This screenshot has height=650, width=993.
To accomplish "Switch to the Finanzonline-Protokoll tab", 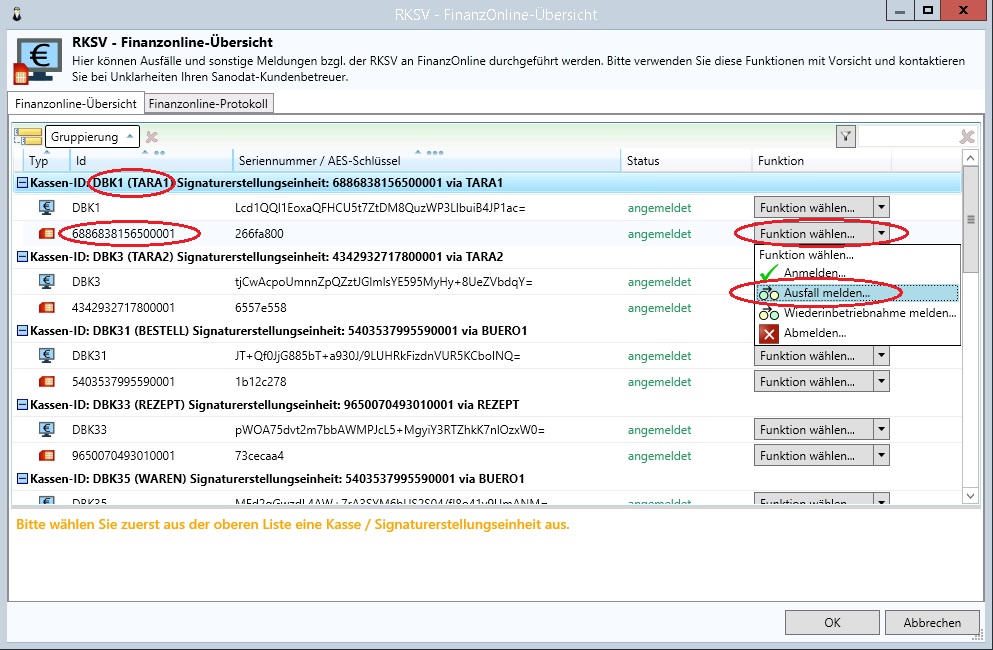I will pos(208,103).
